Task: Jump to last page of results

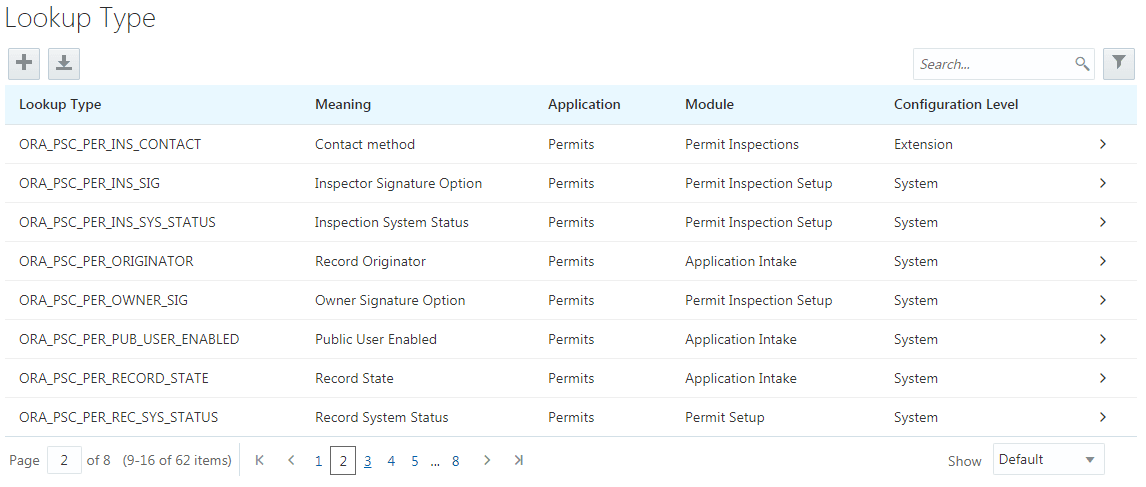Action: tap(518, 460)
